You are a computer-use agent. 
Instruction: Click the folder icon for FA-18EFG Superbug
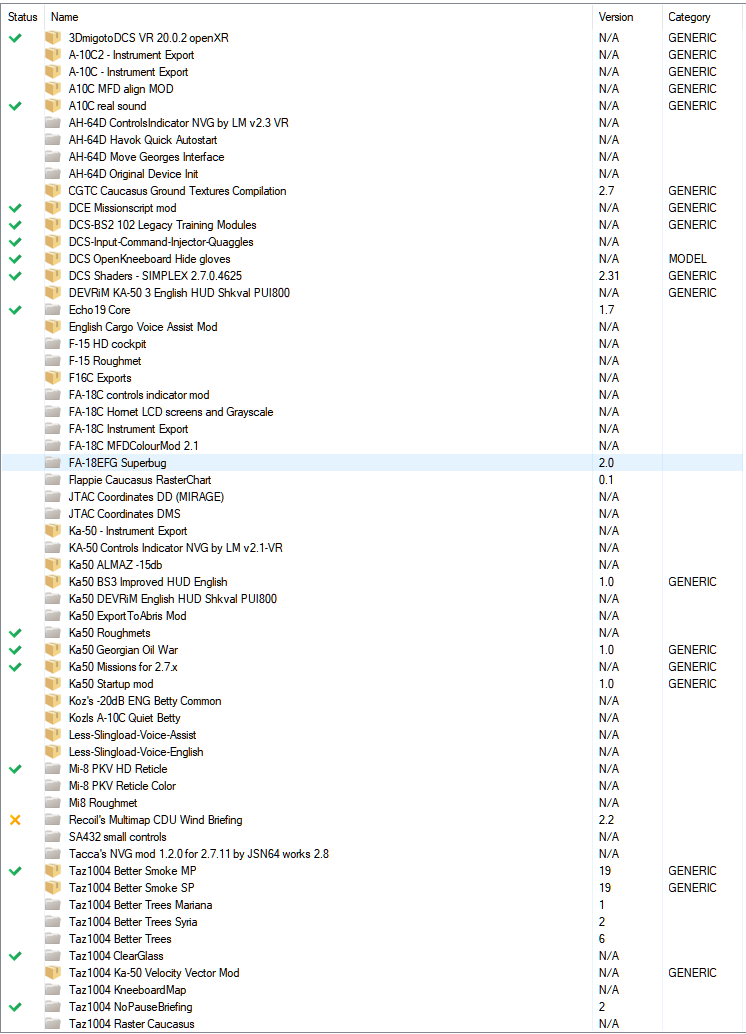(53, 463)
